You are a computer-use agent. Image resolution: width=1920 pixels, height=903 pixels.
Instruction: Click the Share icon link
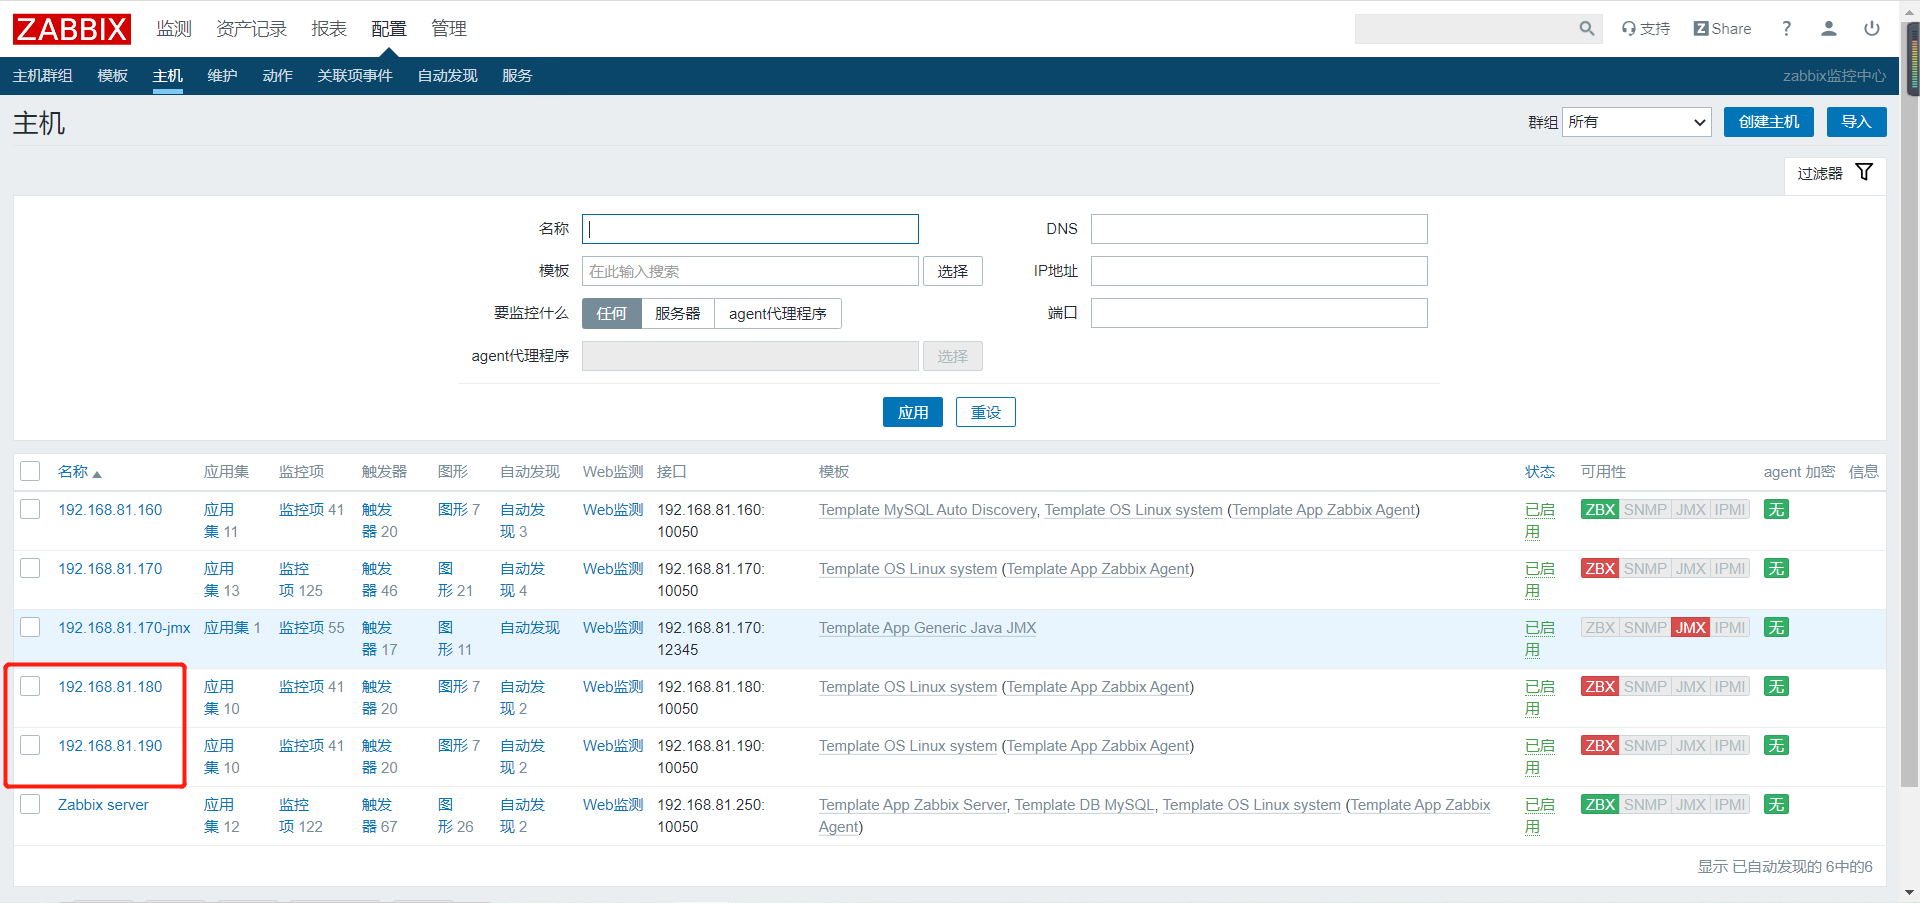point(1722,29)
